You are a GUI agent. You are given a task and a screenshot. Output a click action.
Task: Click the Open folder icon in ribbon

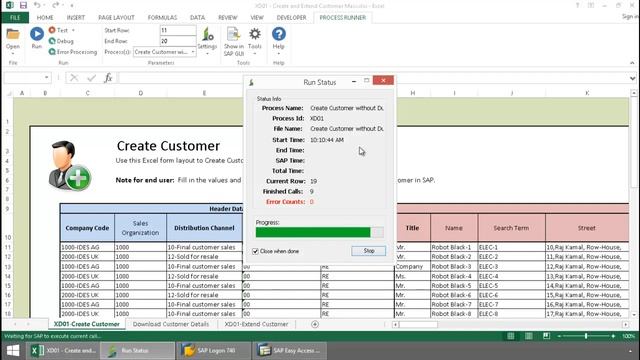coord(13,34)
